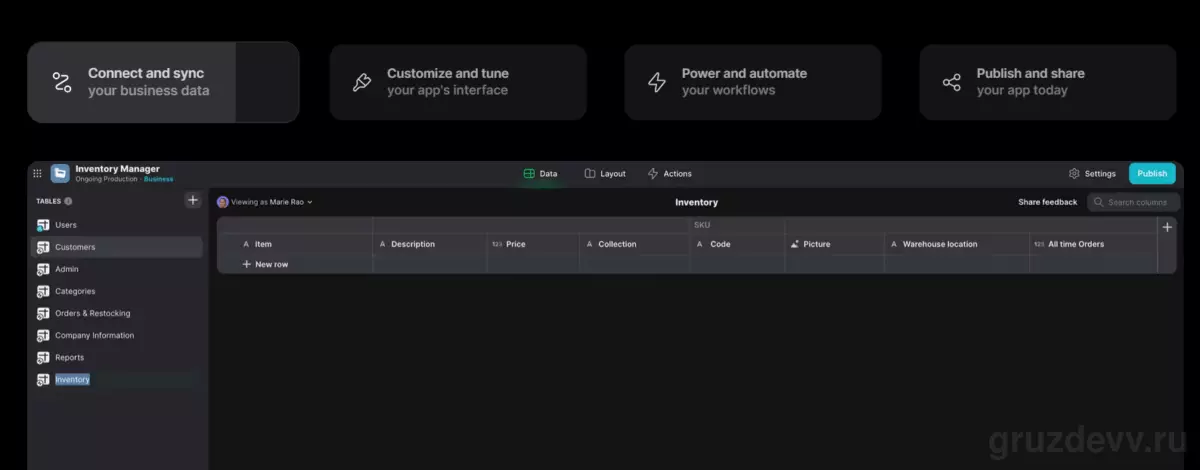The width and height of the screenshot is (1200, 470).
Task: Click in the Search columns field
Action: (1133, 202)
